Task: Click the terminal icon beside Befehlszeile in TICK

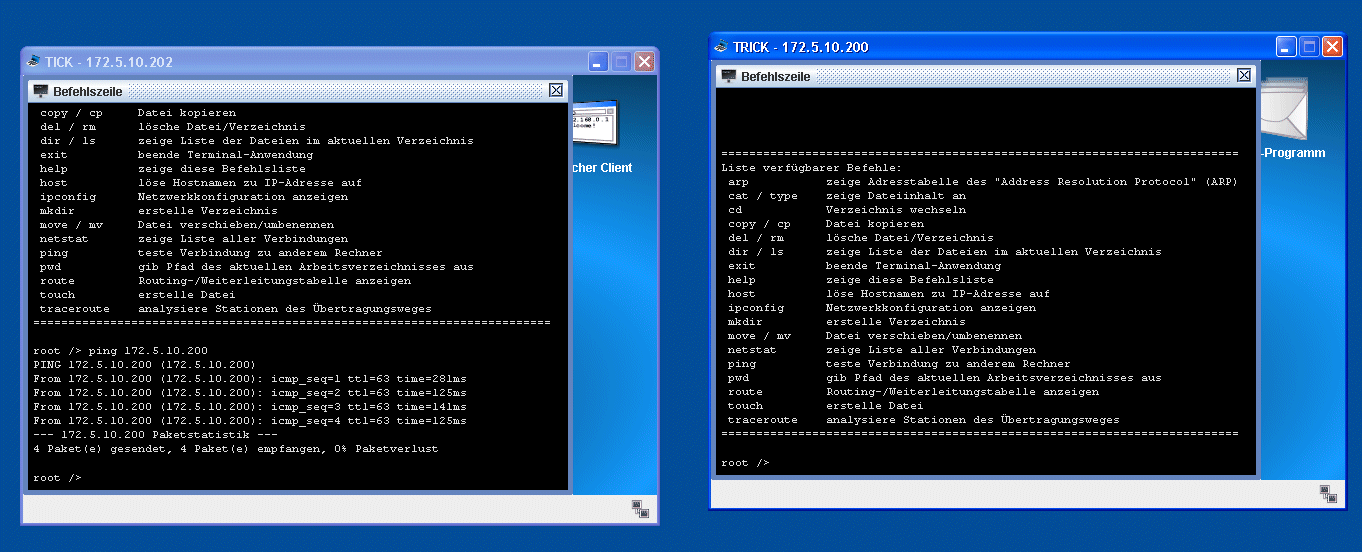Action: tap(40, 91)
